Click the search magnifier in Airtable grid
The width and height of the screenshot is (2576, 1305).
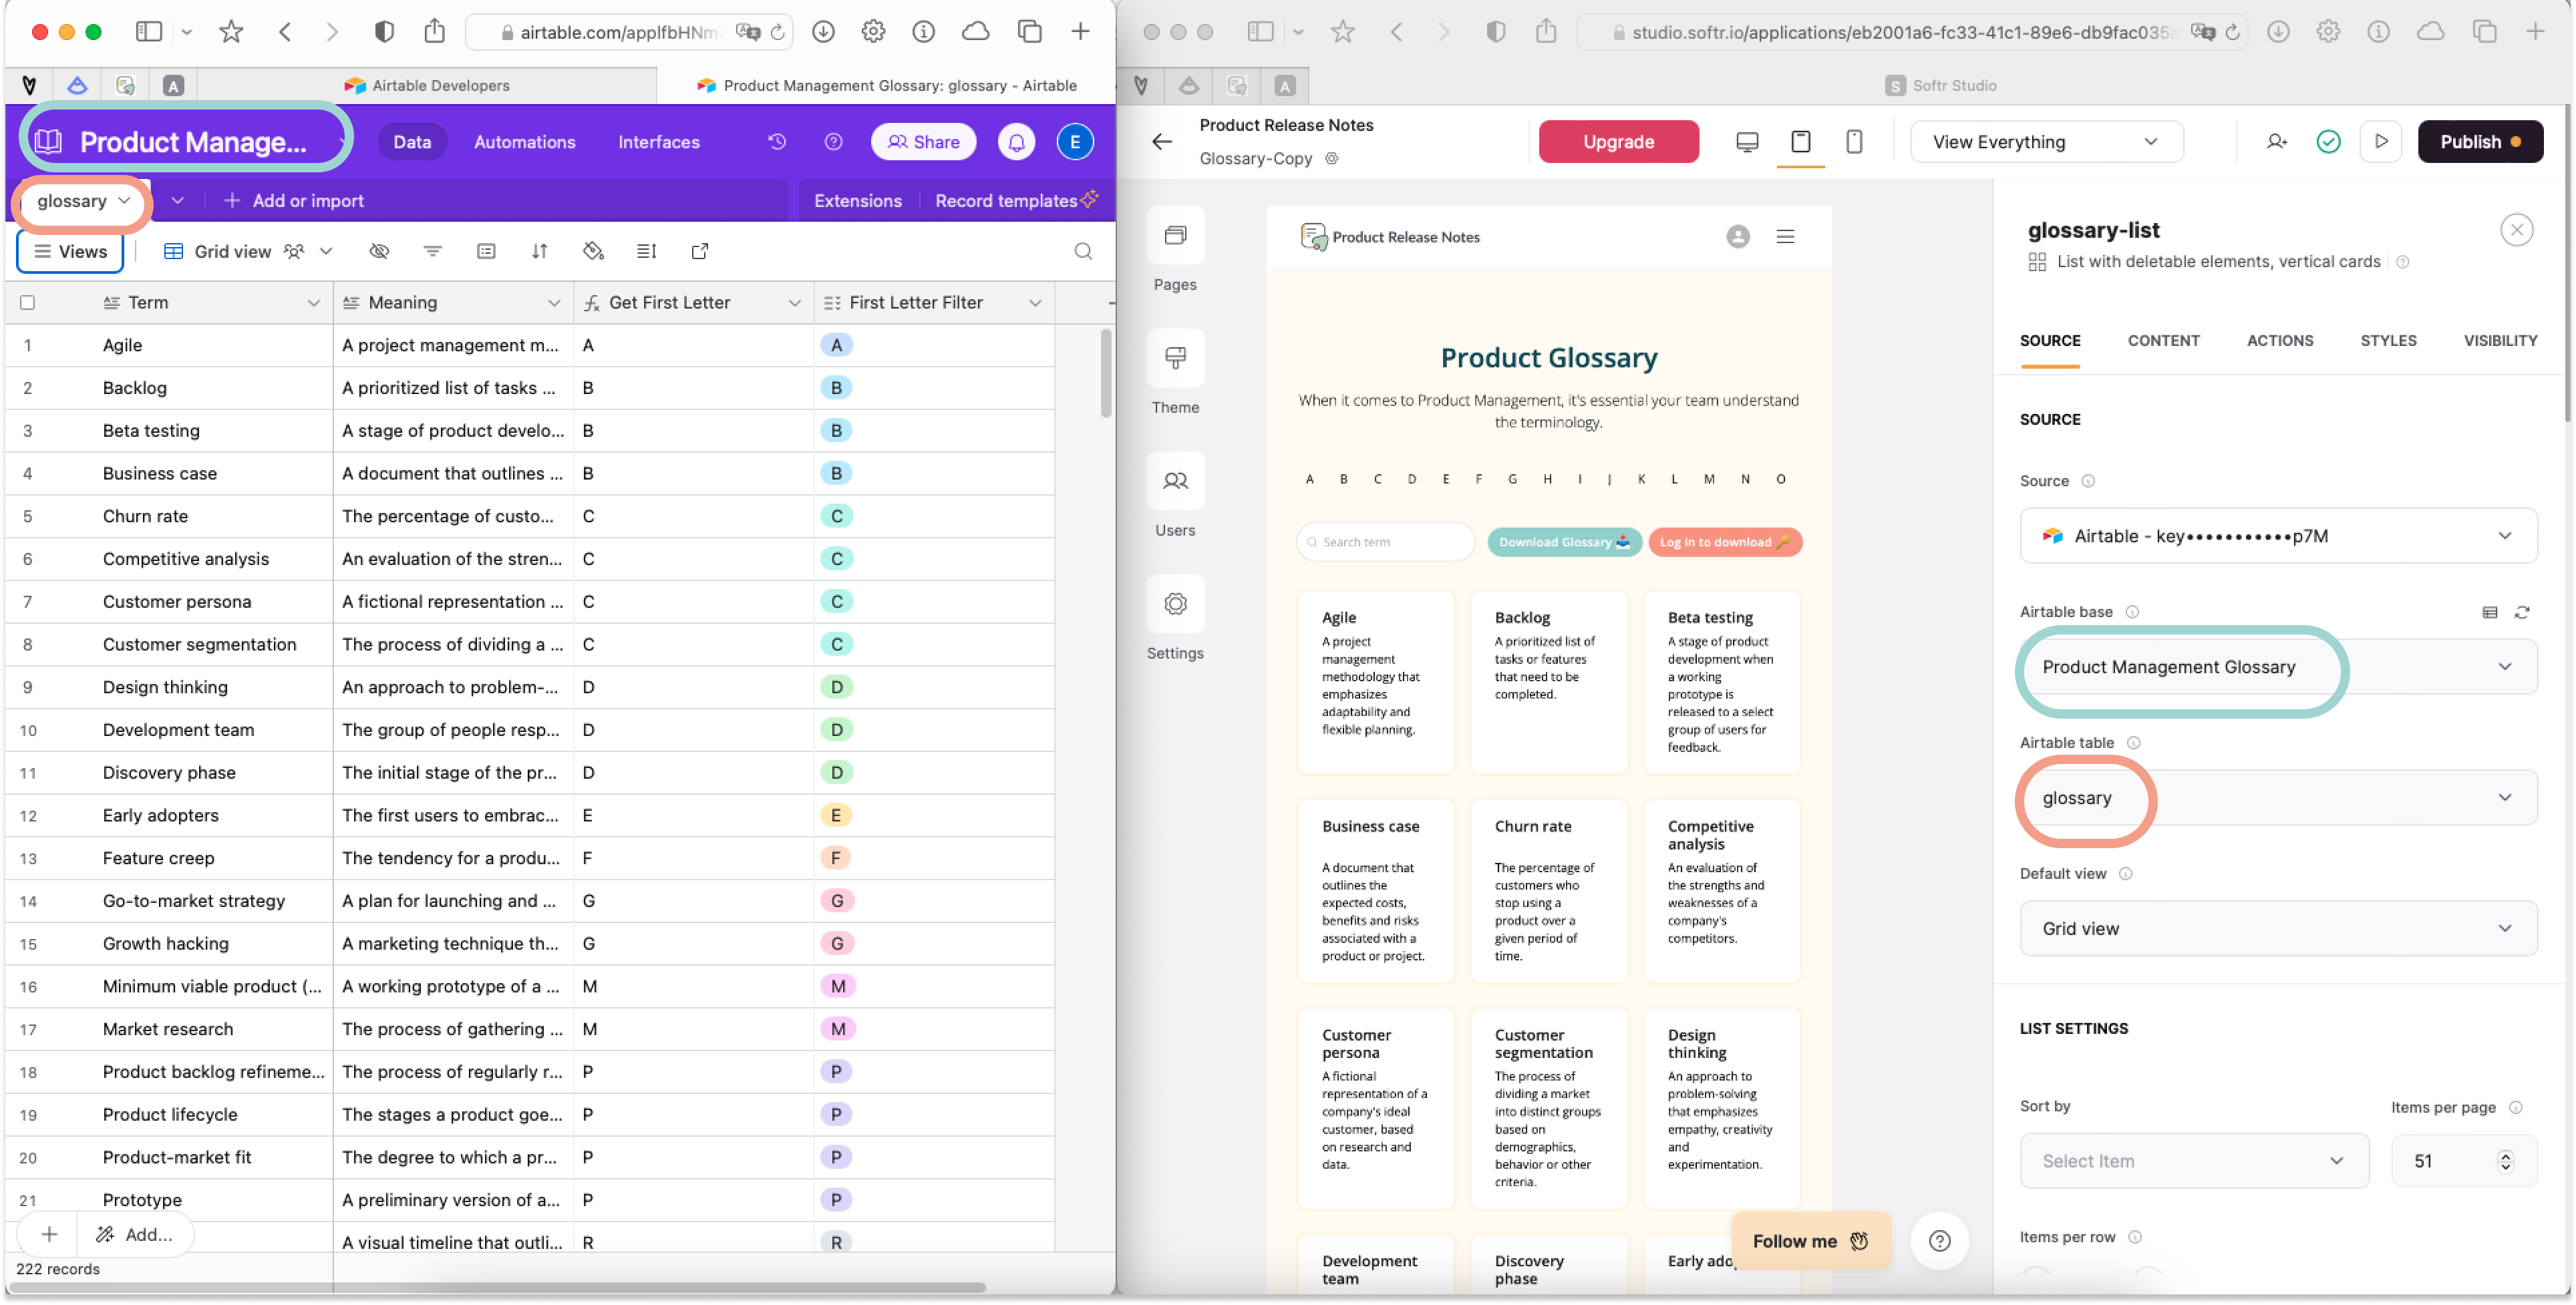1083,251
